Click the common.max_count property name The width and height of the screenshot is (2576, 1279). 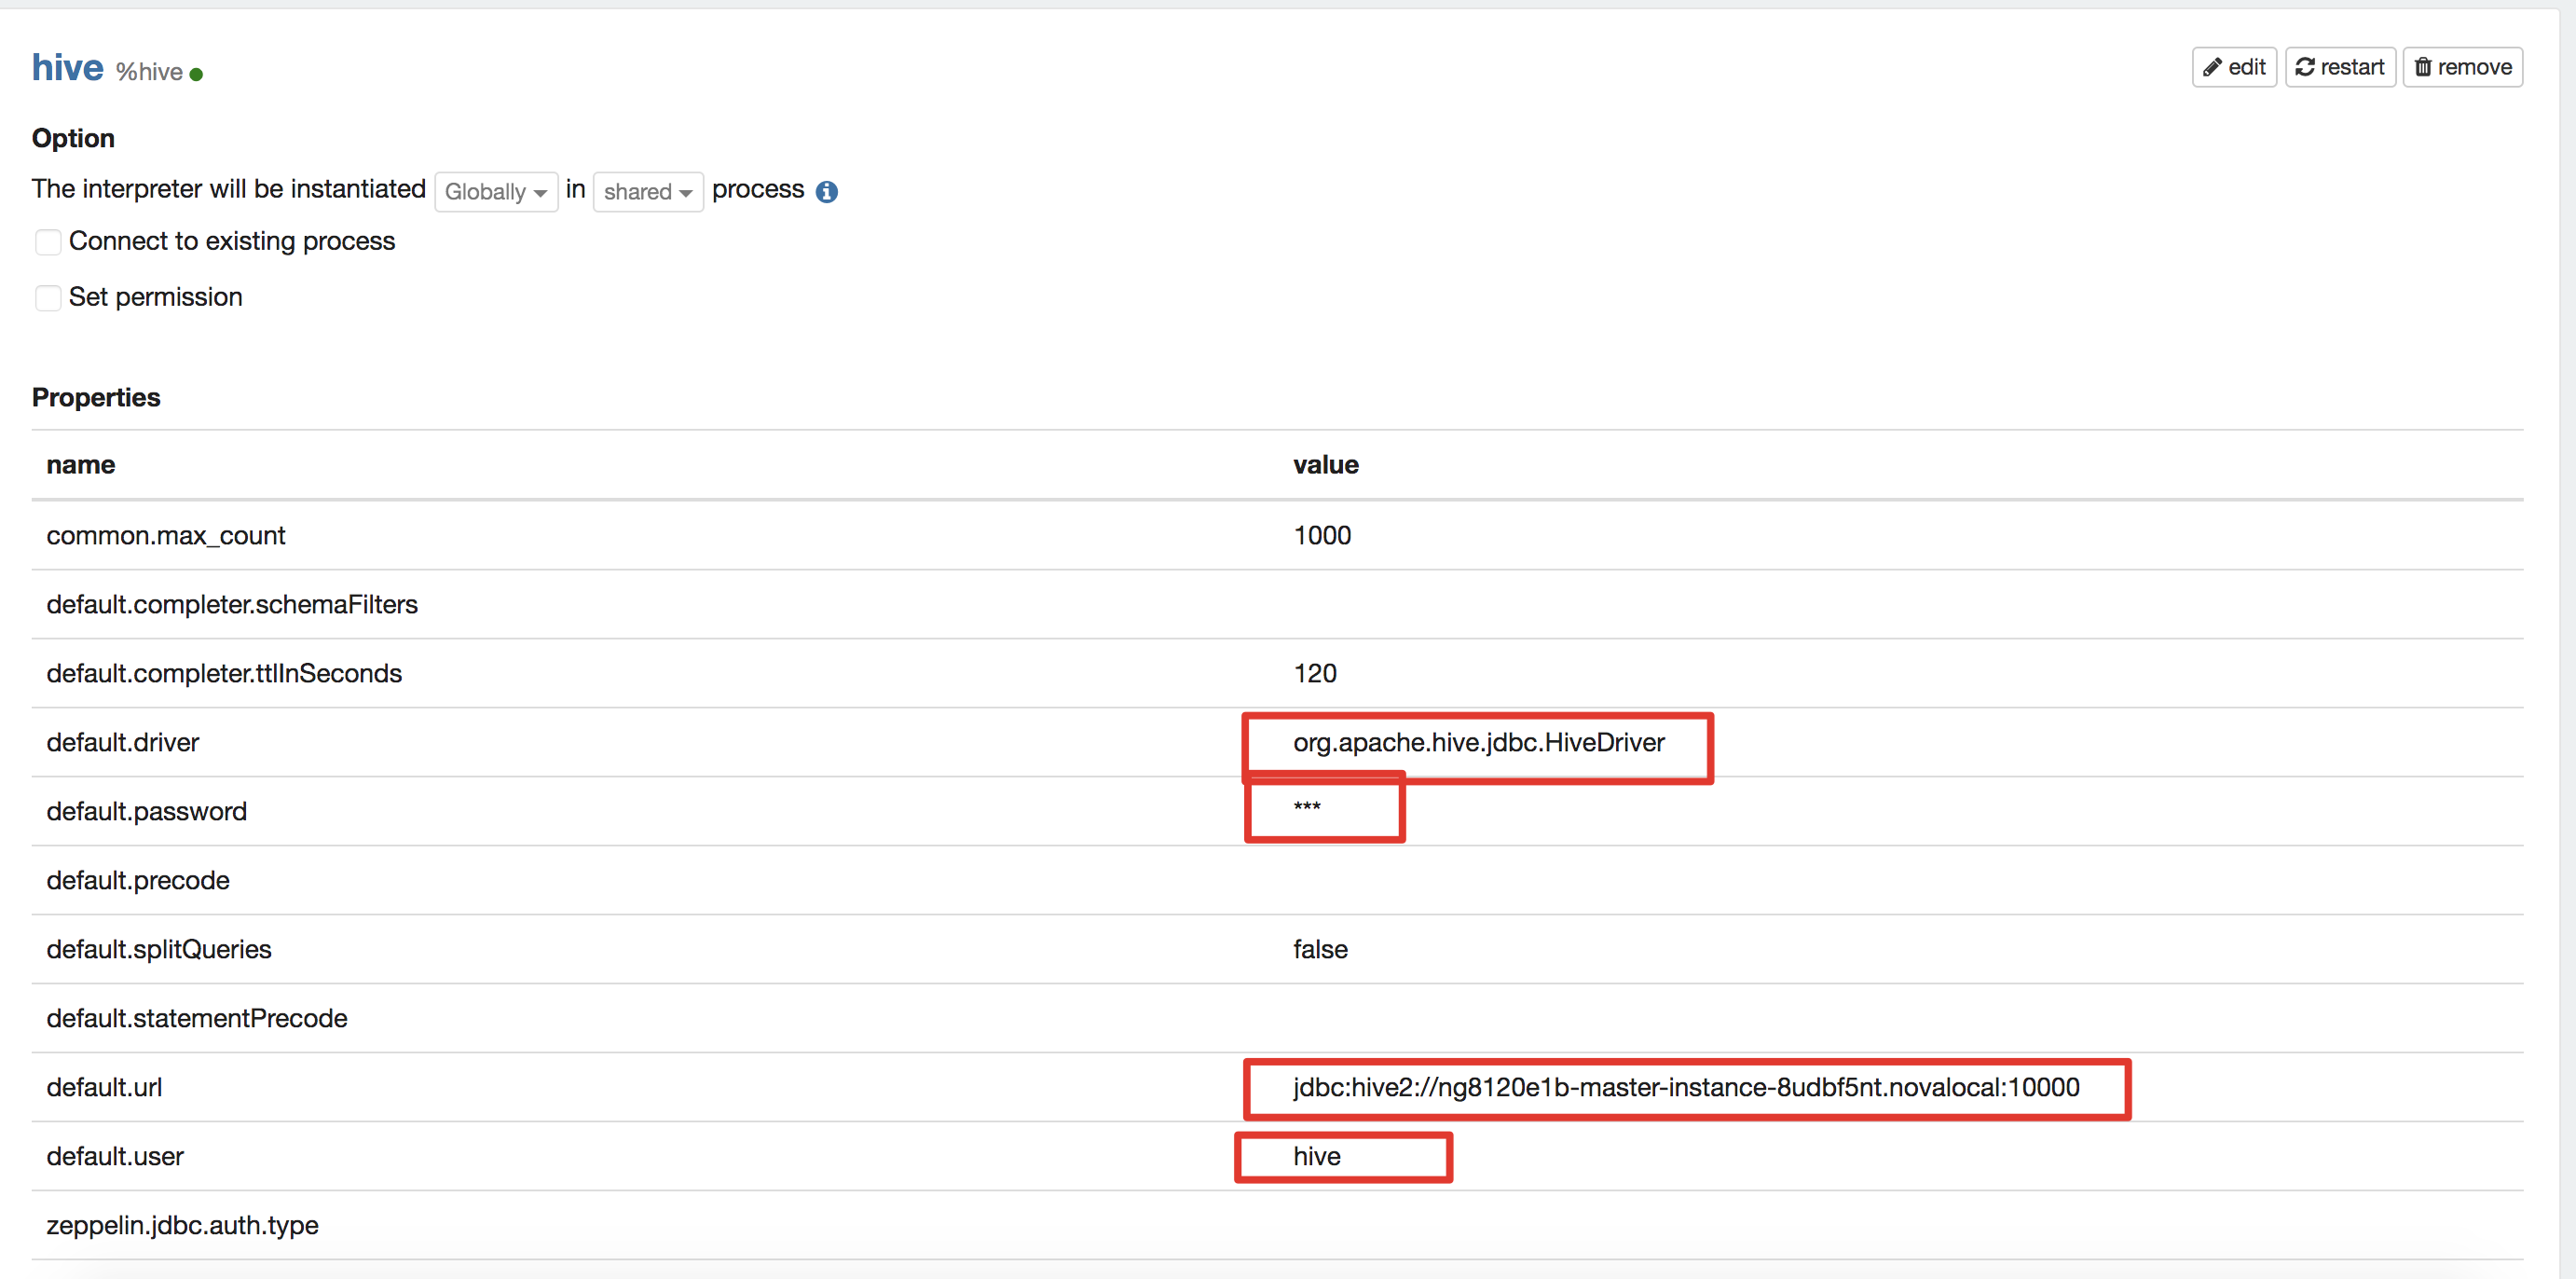(166, 535)
